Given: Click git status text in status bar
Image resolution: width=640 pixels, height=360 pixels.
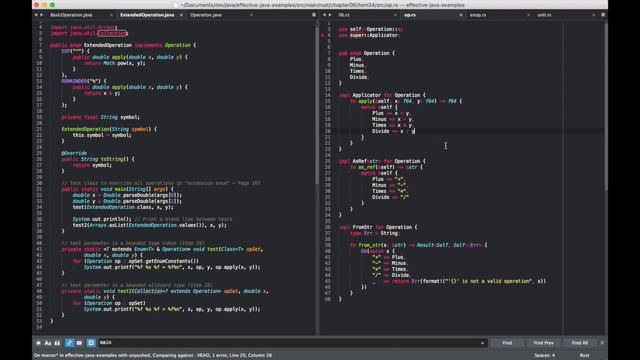Looking at the screenshot, I should tap(153, 356).
